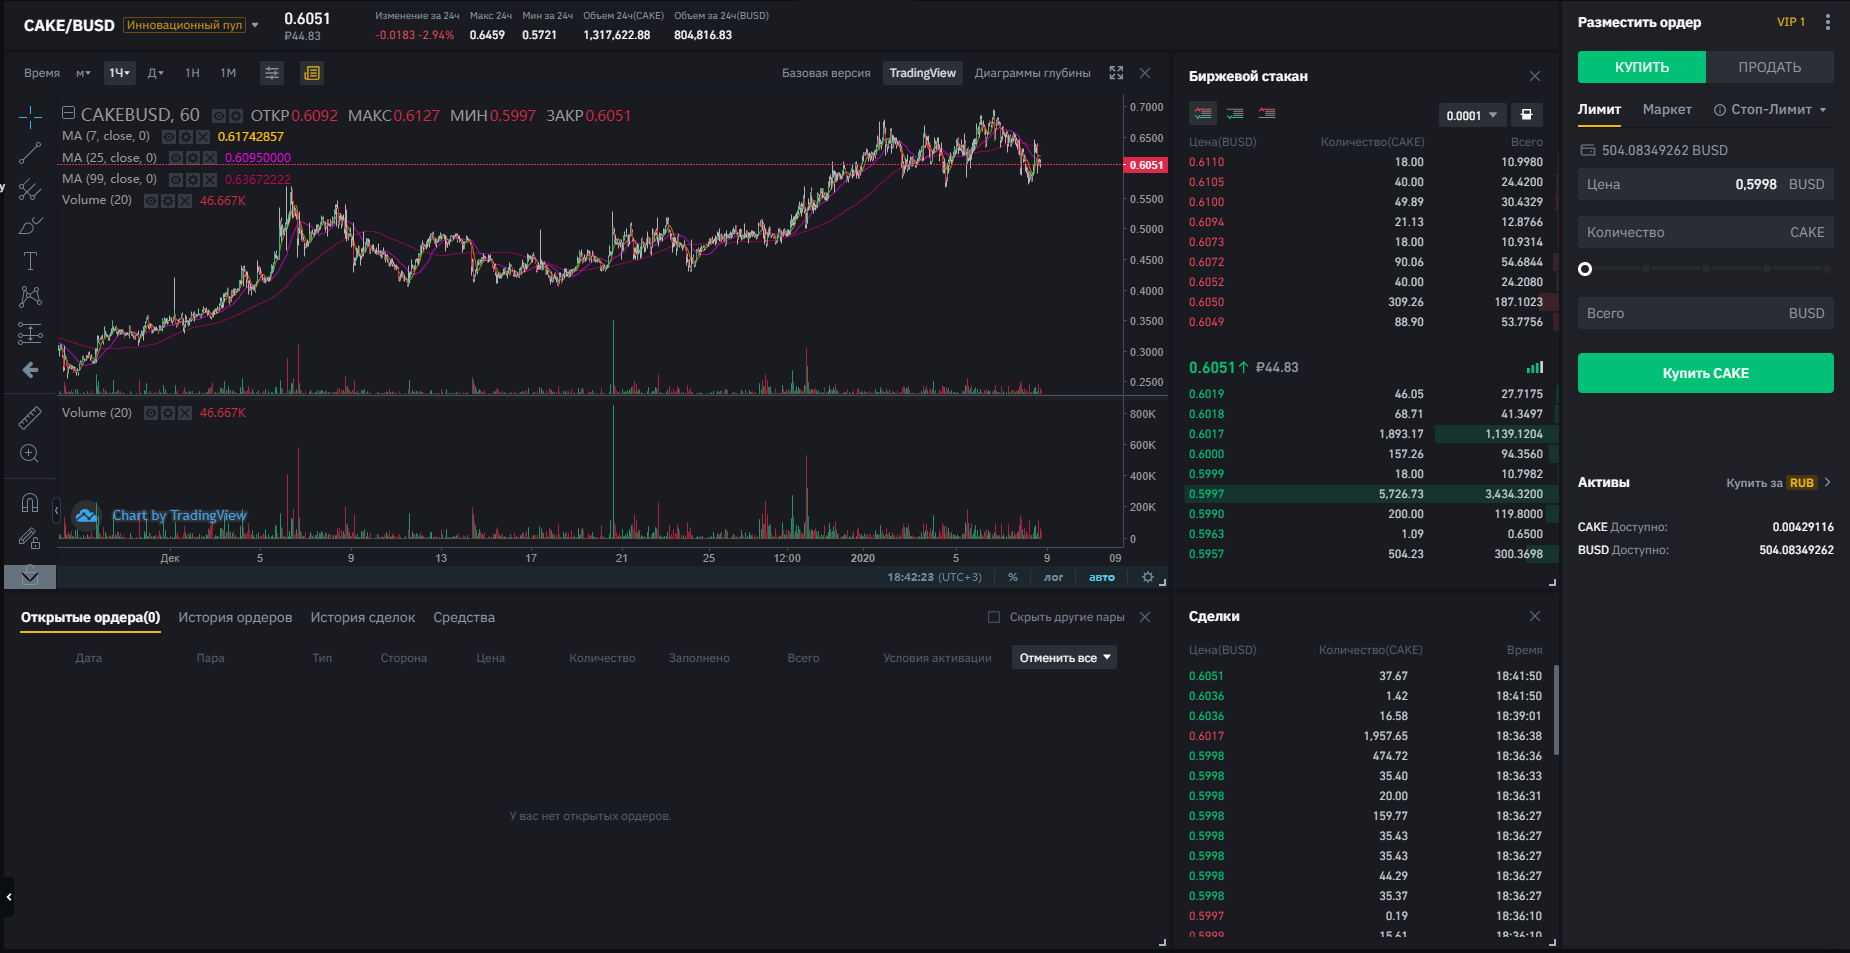1850x953 pixels.
Task: Select the Маркет order tab
Action: click(1667, 110)
